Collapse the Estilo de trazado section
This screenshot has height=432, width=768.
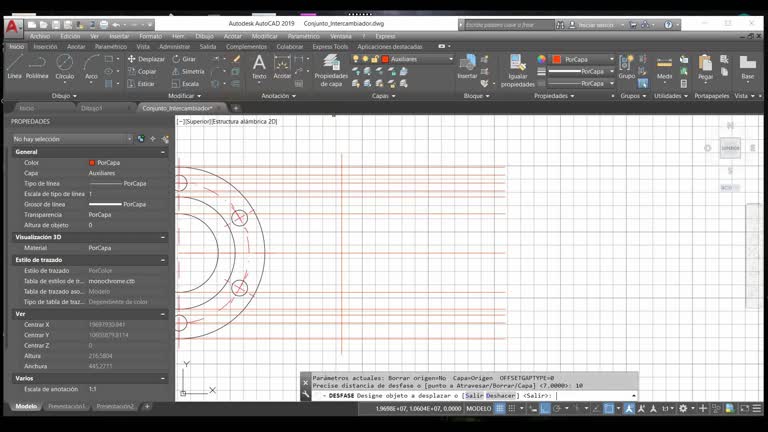click(x=163, y=260)
